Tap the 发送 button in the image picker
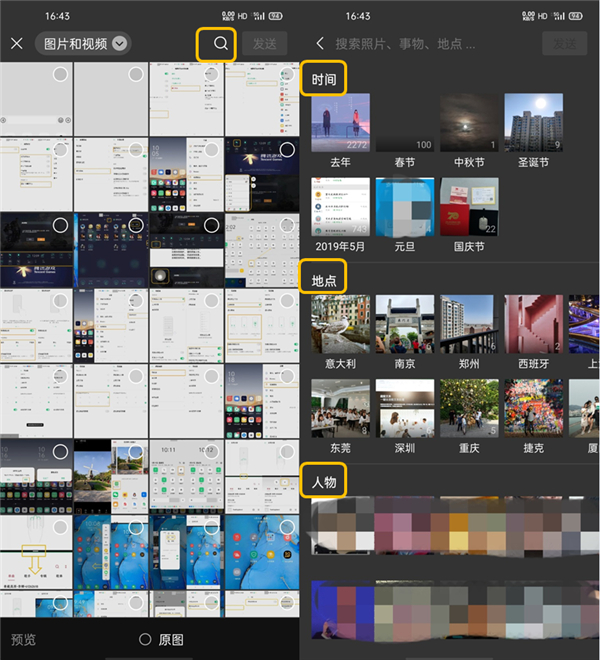600x660 pixels. click(264, 43)
